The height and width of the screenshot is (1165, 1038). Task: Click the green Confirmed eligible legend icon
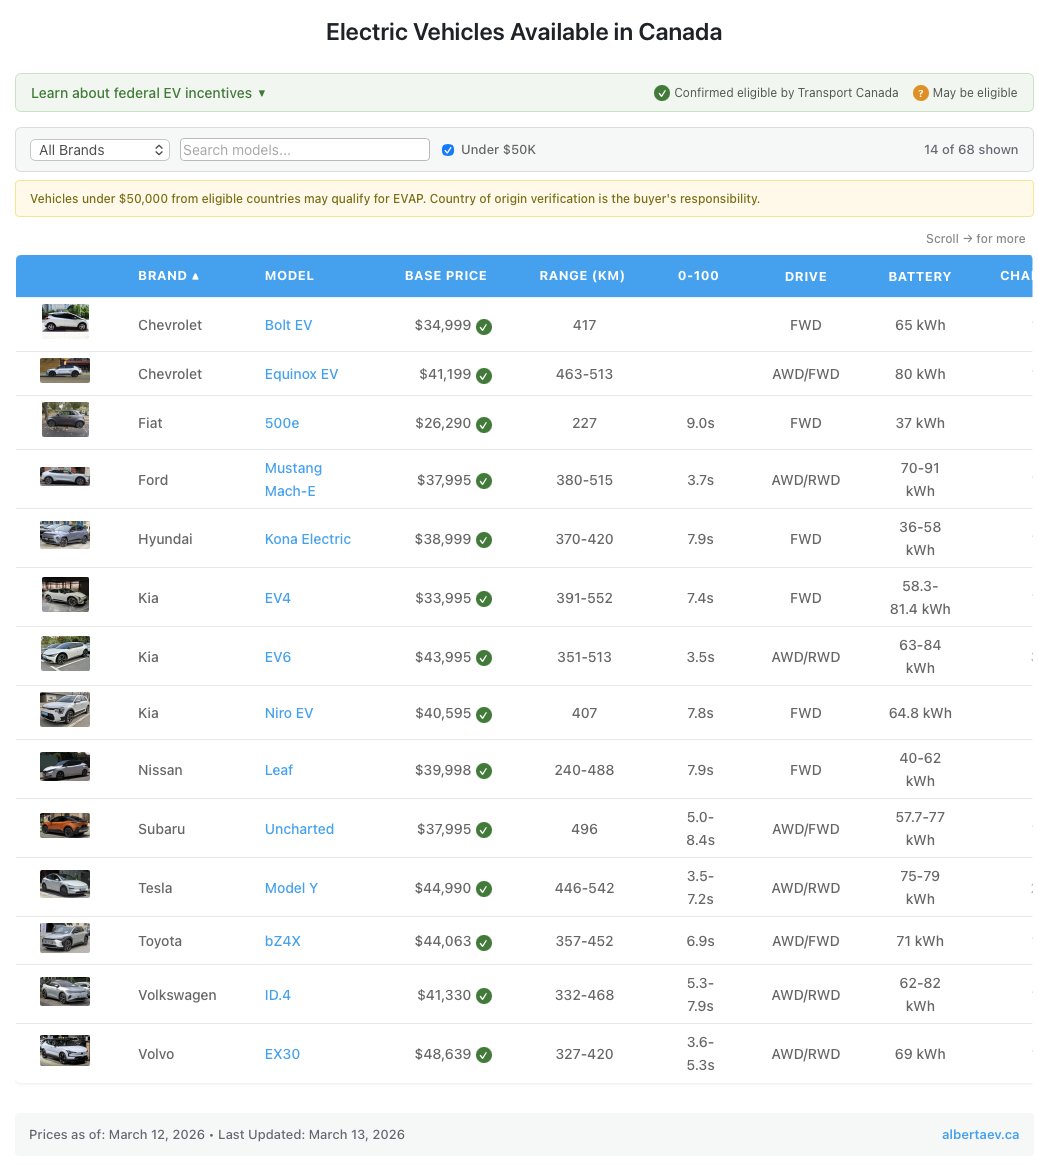661,93
